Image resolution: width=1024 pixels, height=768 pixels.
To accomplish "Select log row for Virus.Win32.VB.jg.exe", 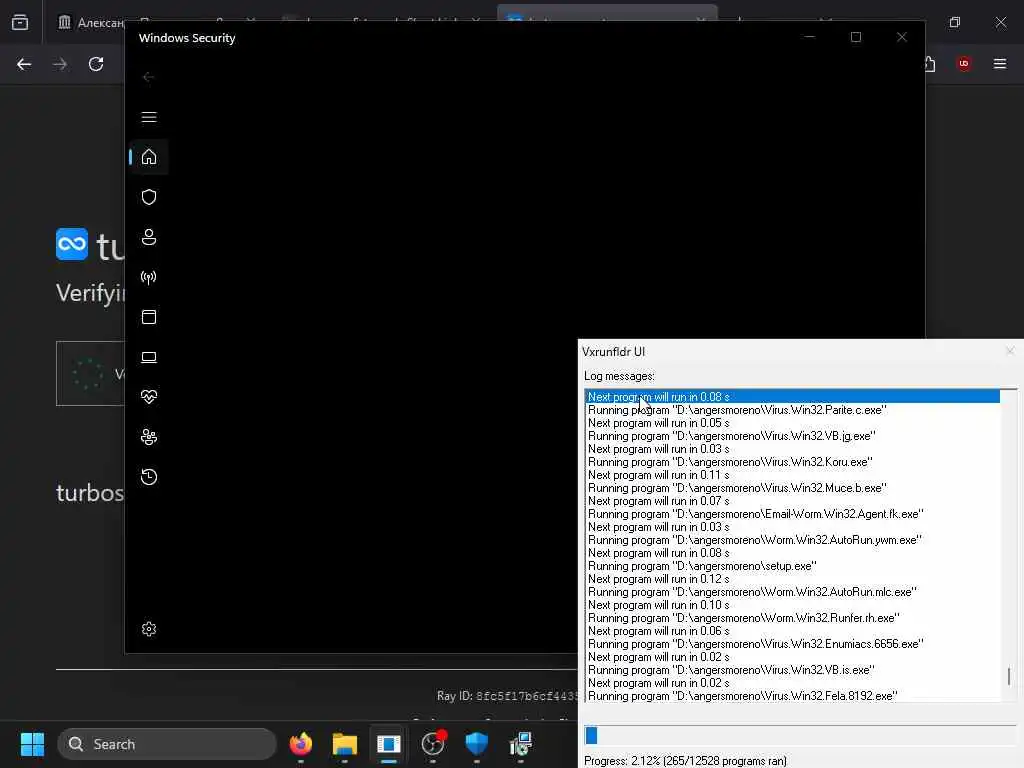I will 793,436.
